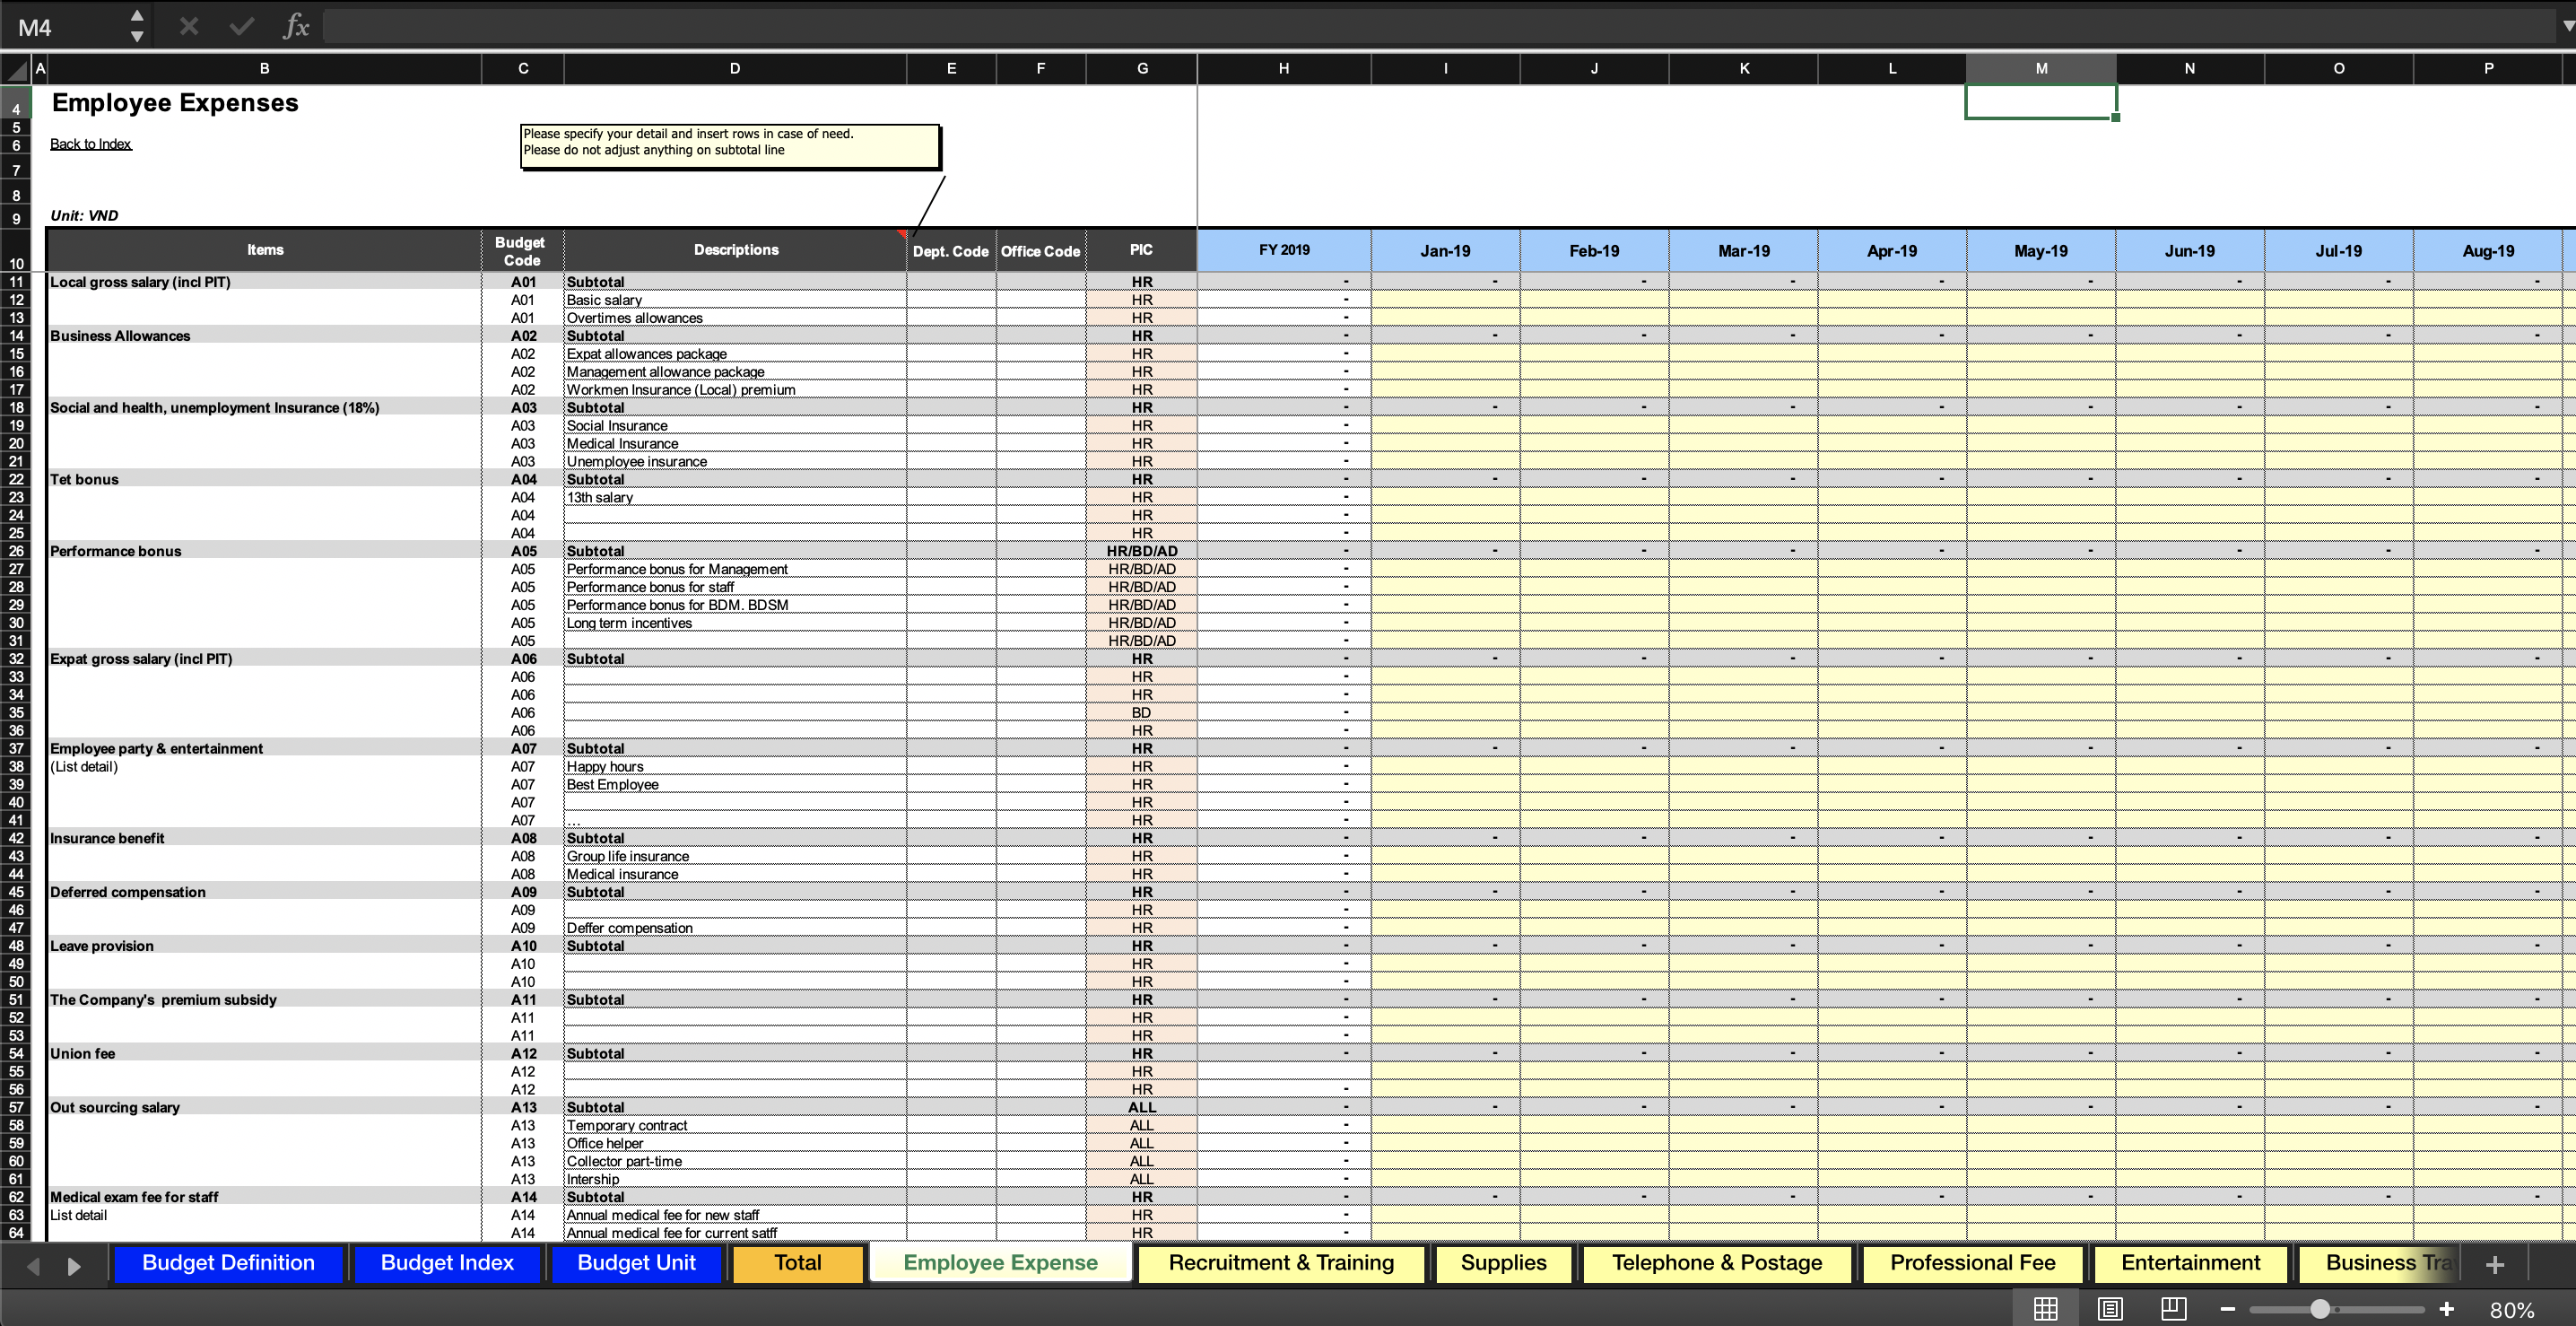The height and width of the screenshot is (1326, 2576).
Task: Open the Professional Fee sheet tab
Action: pyautogui.click(x=1972, y=1263)
